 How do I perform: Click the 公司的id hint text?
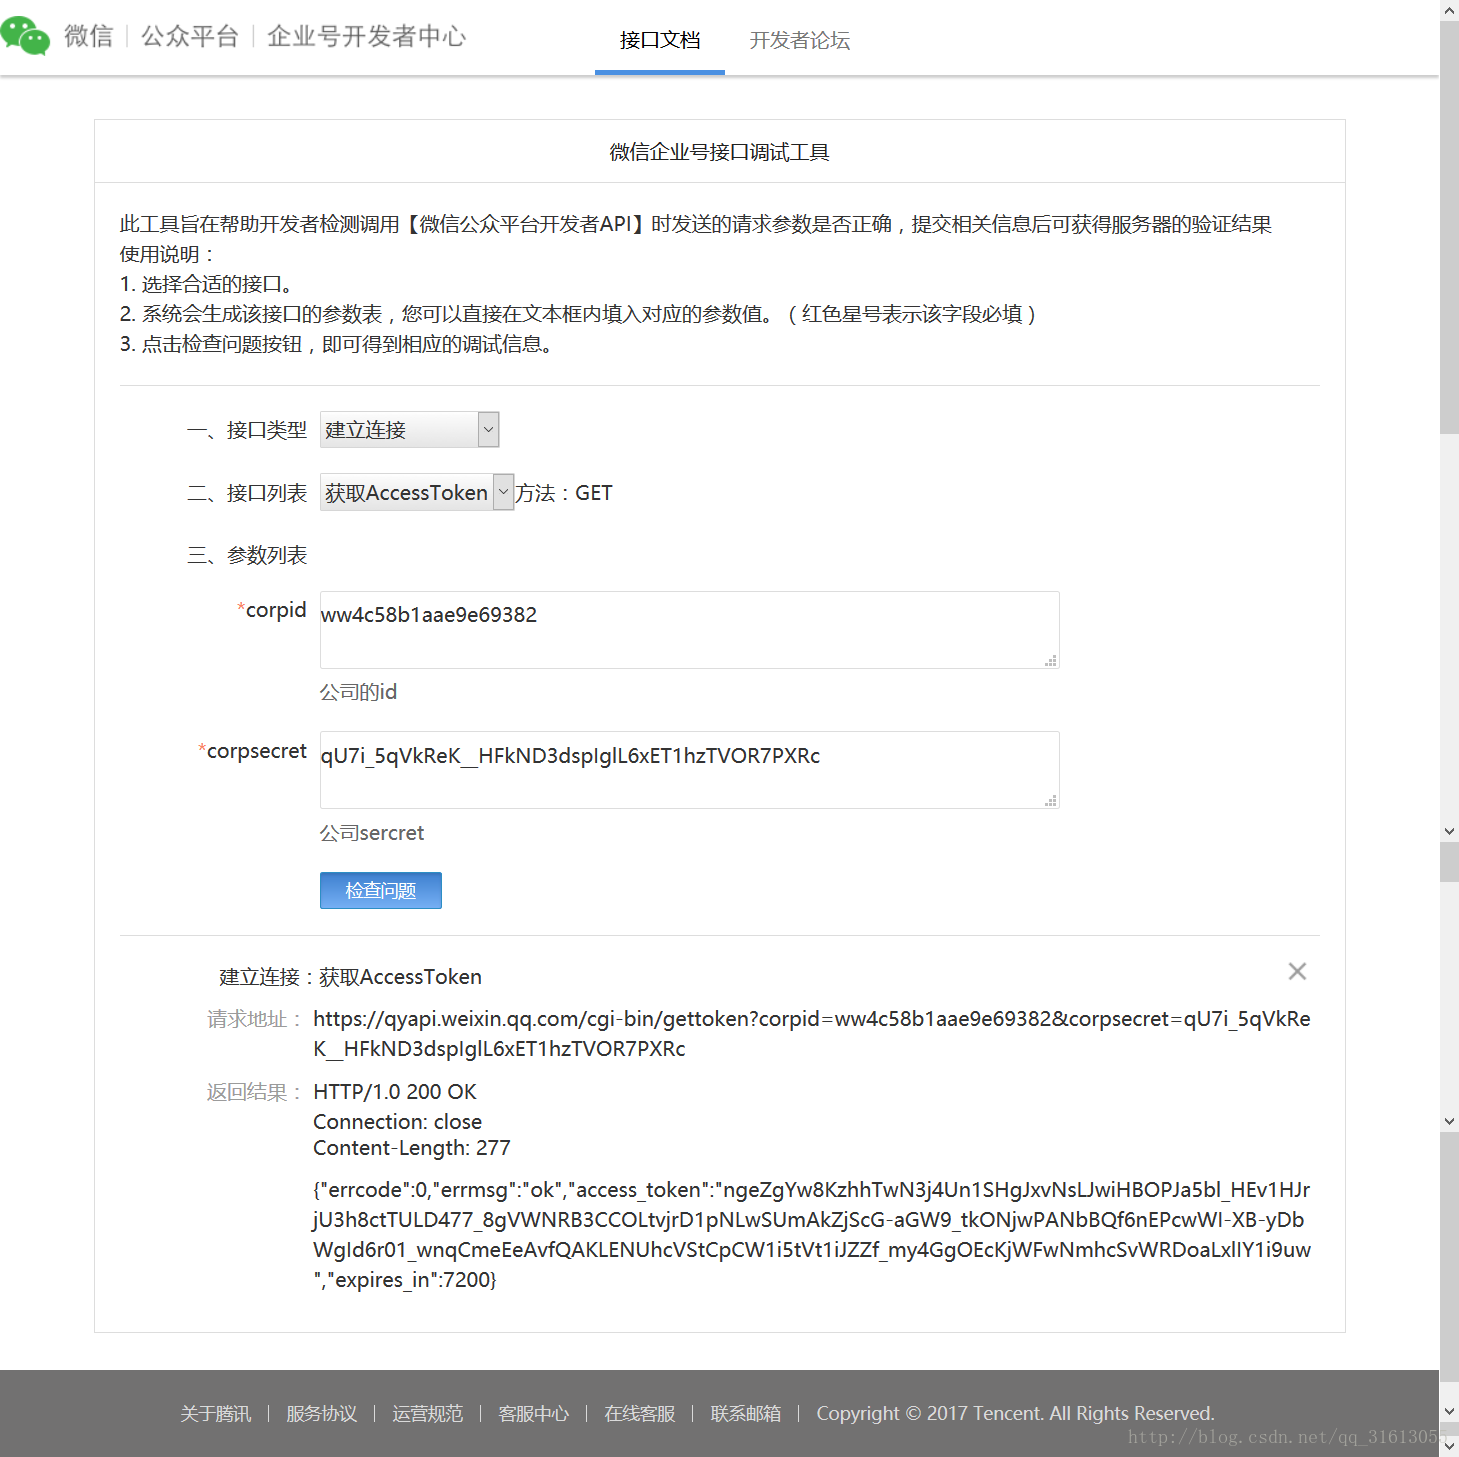[358, 692]
